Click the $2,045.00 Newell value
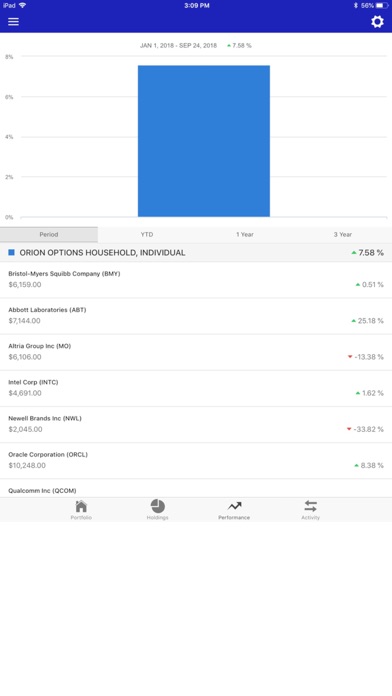Screen dimensions: 392x696 [25, 429]
